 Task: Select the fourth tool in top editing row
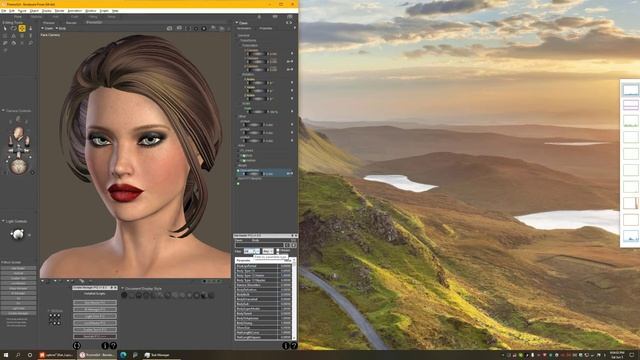click(31, 28)
